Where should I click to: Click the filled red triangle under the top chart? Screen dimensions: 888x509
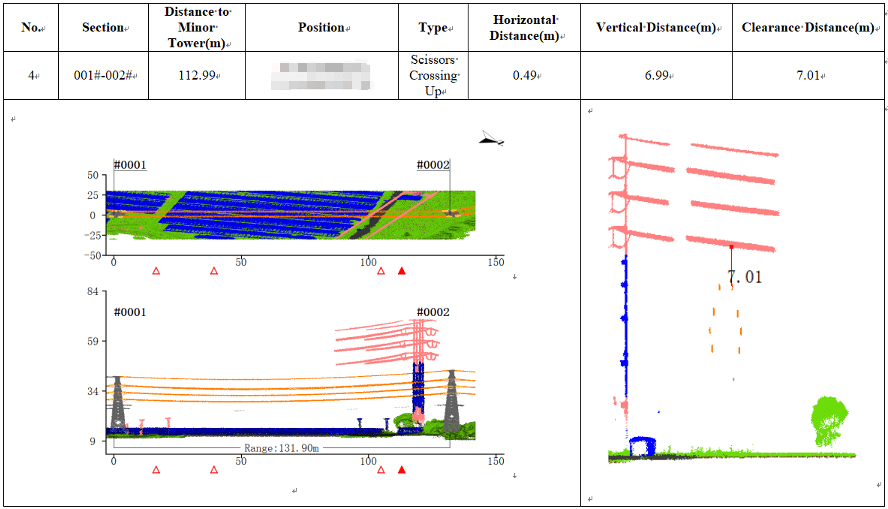point(402,271)
